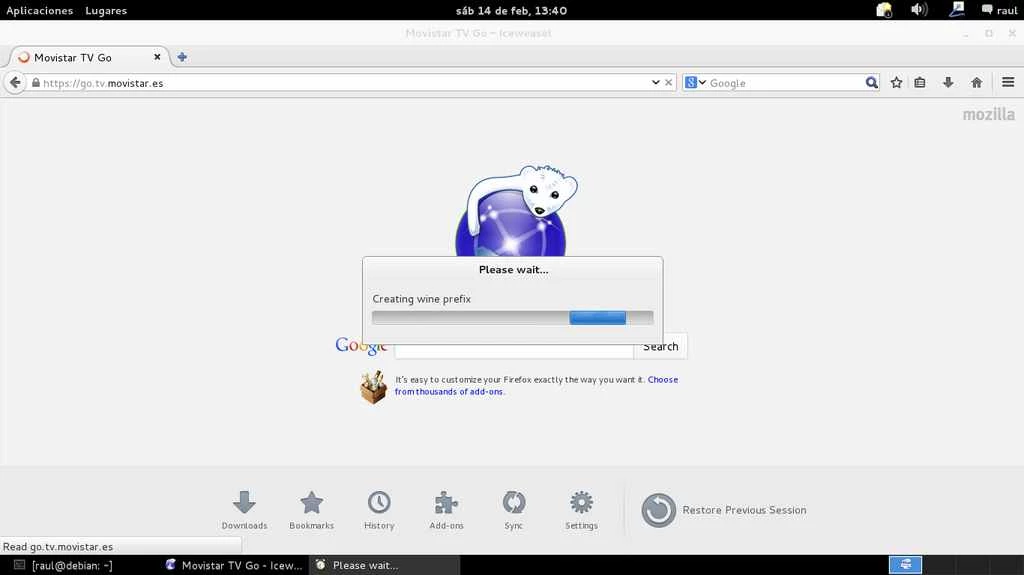1024x575 pixels.
Task: Click the magnifier search icon
Action: (x=871, y=82)
